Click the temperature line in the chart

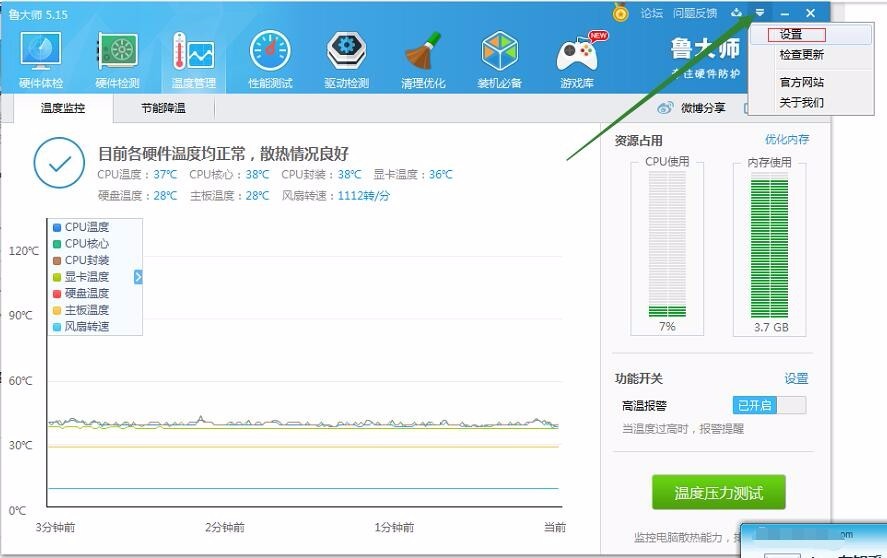click(x=303, y=423)
